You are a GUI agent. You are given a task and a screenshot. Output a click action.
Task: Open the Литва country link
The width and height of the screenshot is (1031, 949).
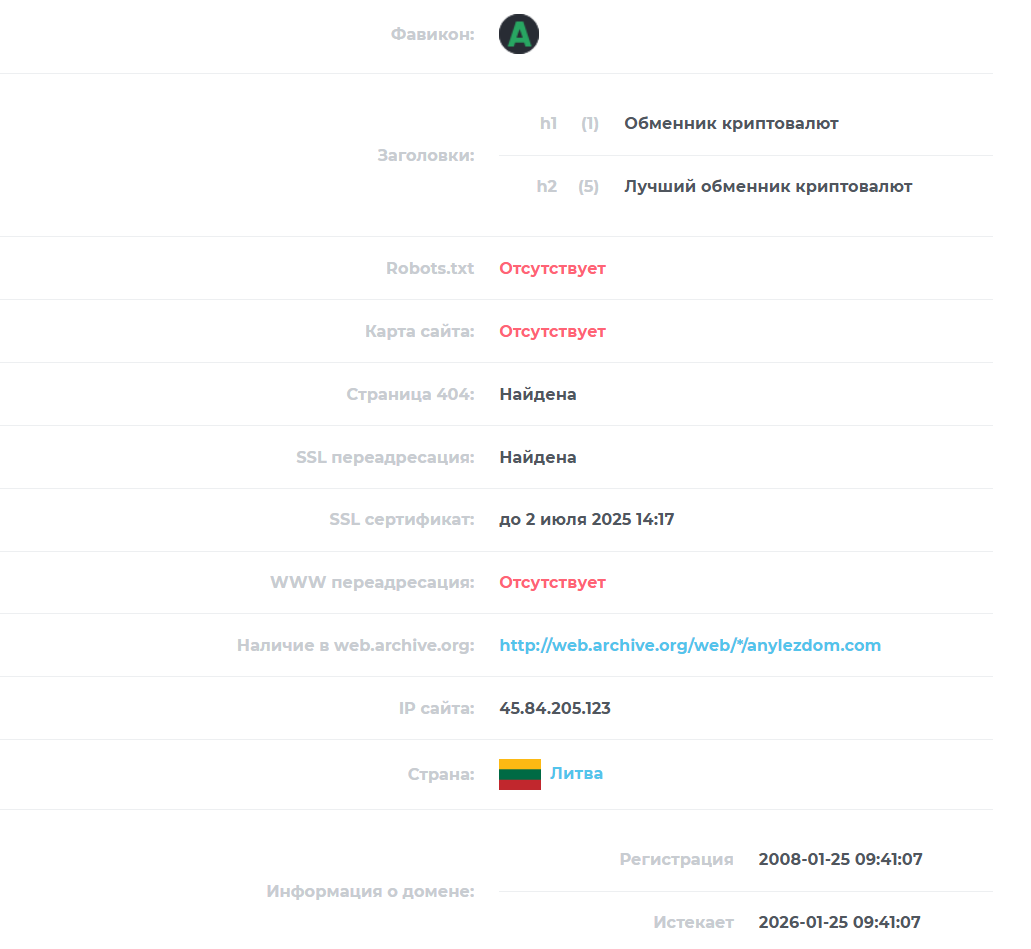pyautogui.click(x=576, y=773)
